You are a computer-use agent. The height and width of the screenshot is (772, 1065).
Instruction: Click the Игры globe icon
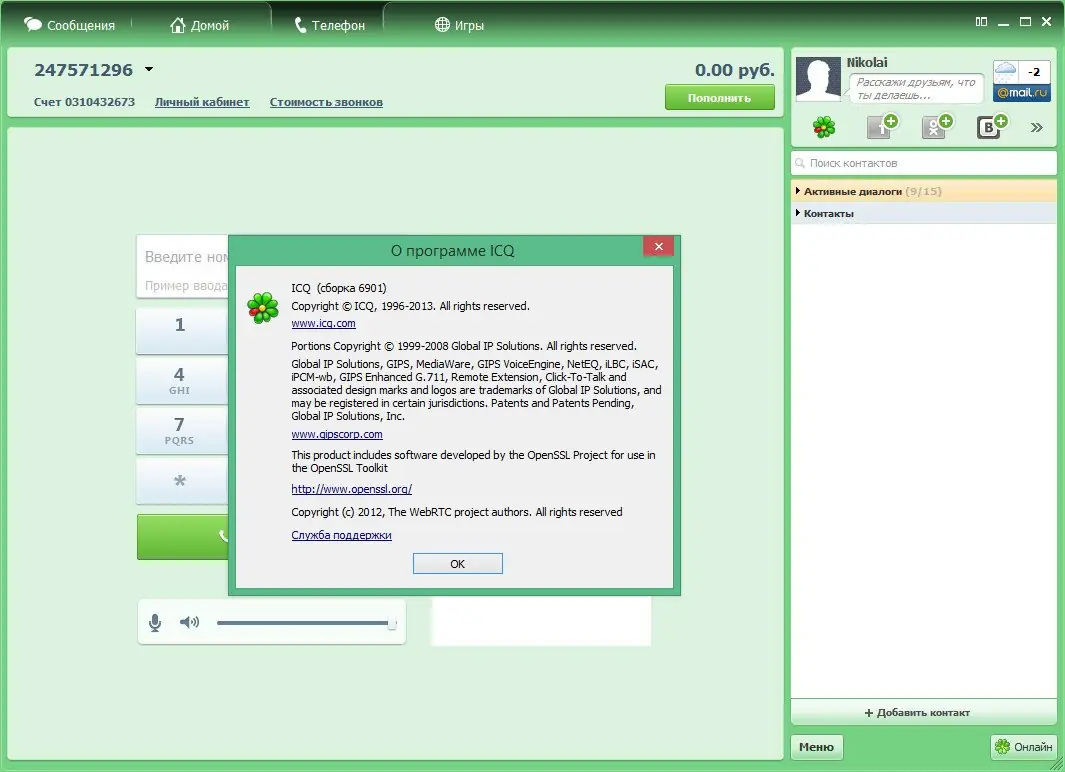tap(442, 25)
